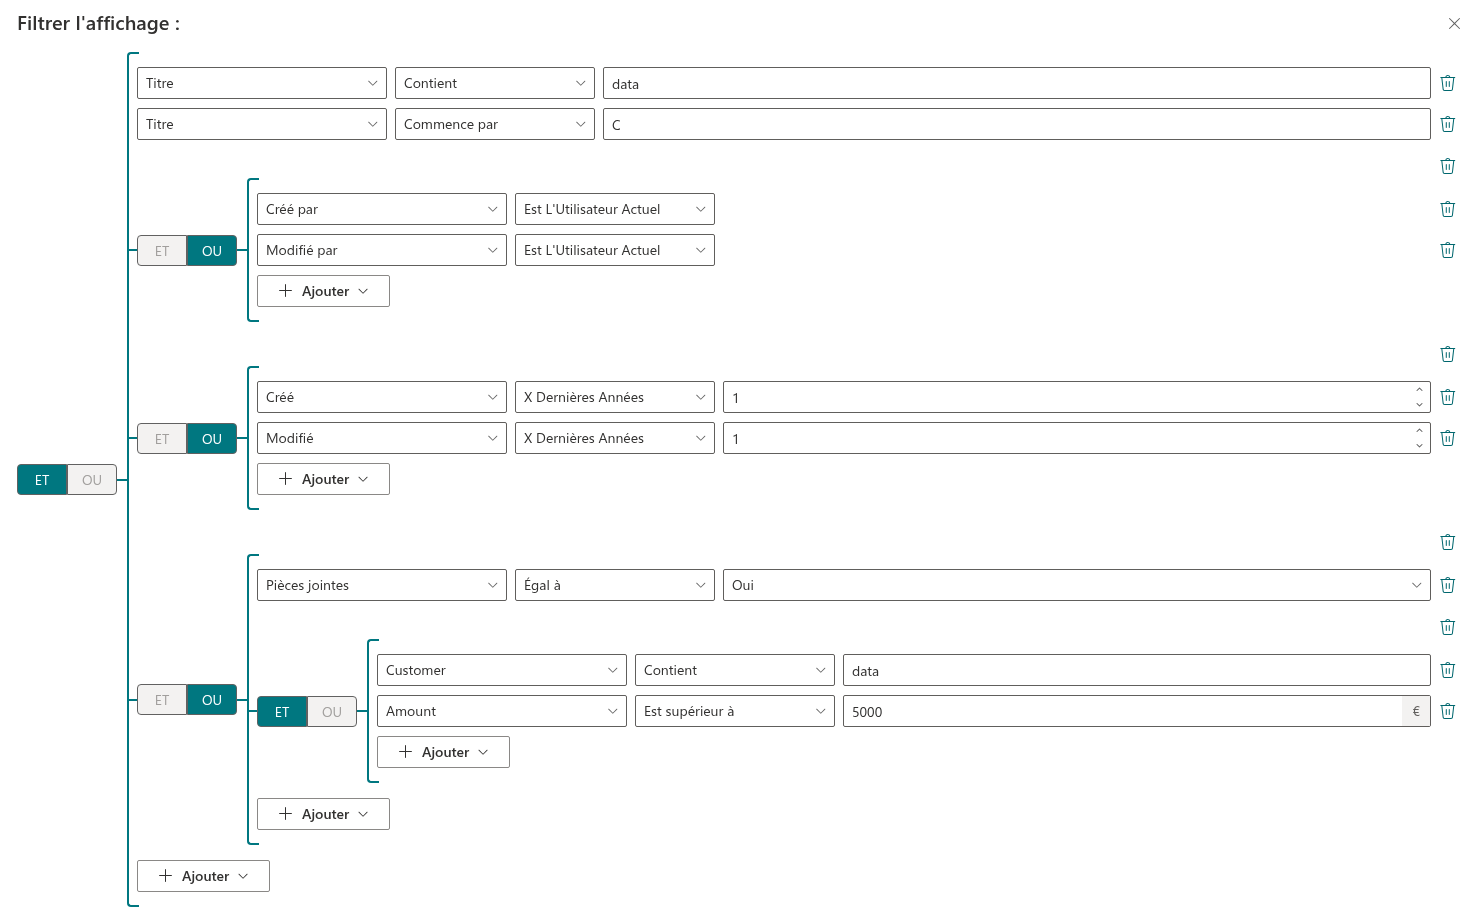The image size is (1474, 916).
Task: Remove the Modifié par condition row
Action: pyautogui.click(x=1447, y=250)
